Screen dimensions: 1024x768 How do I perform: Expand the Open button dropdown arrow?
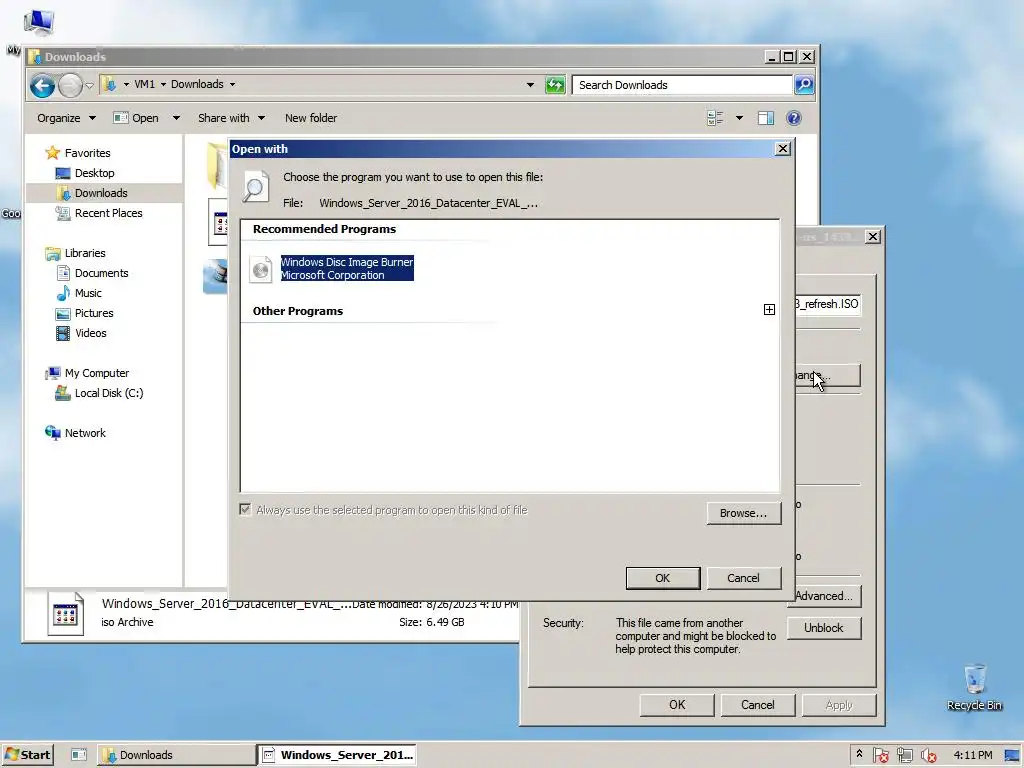pyautogui.click(x=176, y=118)
